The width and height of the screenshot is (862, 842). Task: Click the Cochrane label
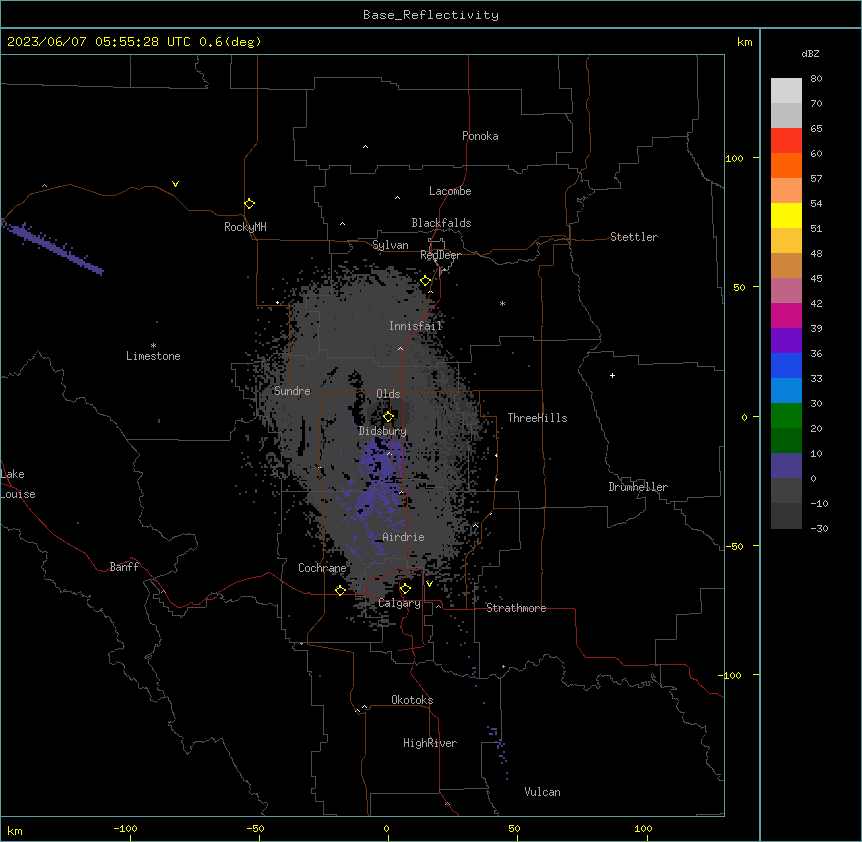coord(322,568)
